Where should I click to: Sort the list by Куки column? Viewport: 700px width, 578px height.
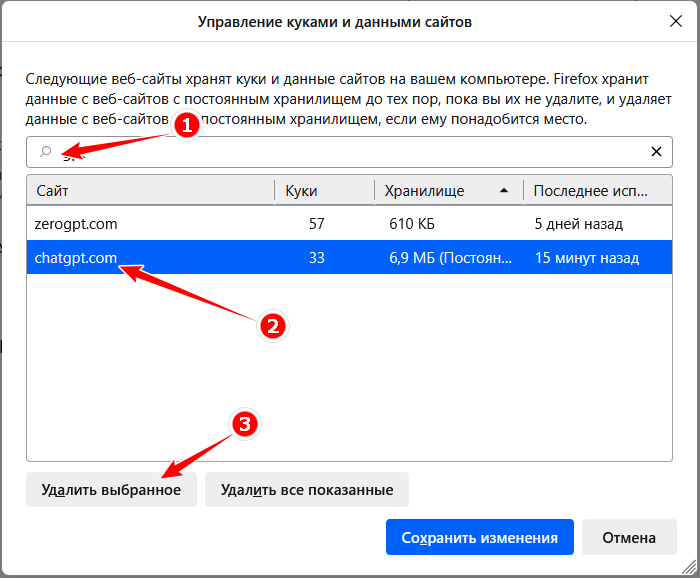pyautogui.click(x=325, y=191)
